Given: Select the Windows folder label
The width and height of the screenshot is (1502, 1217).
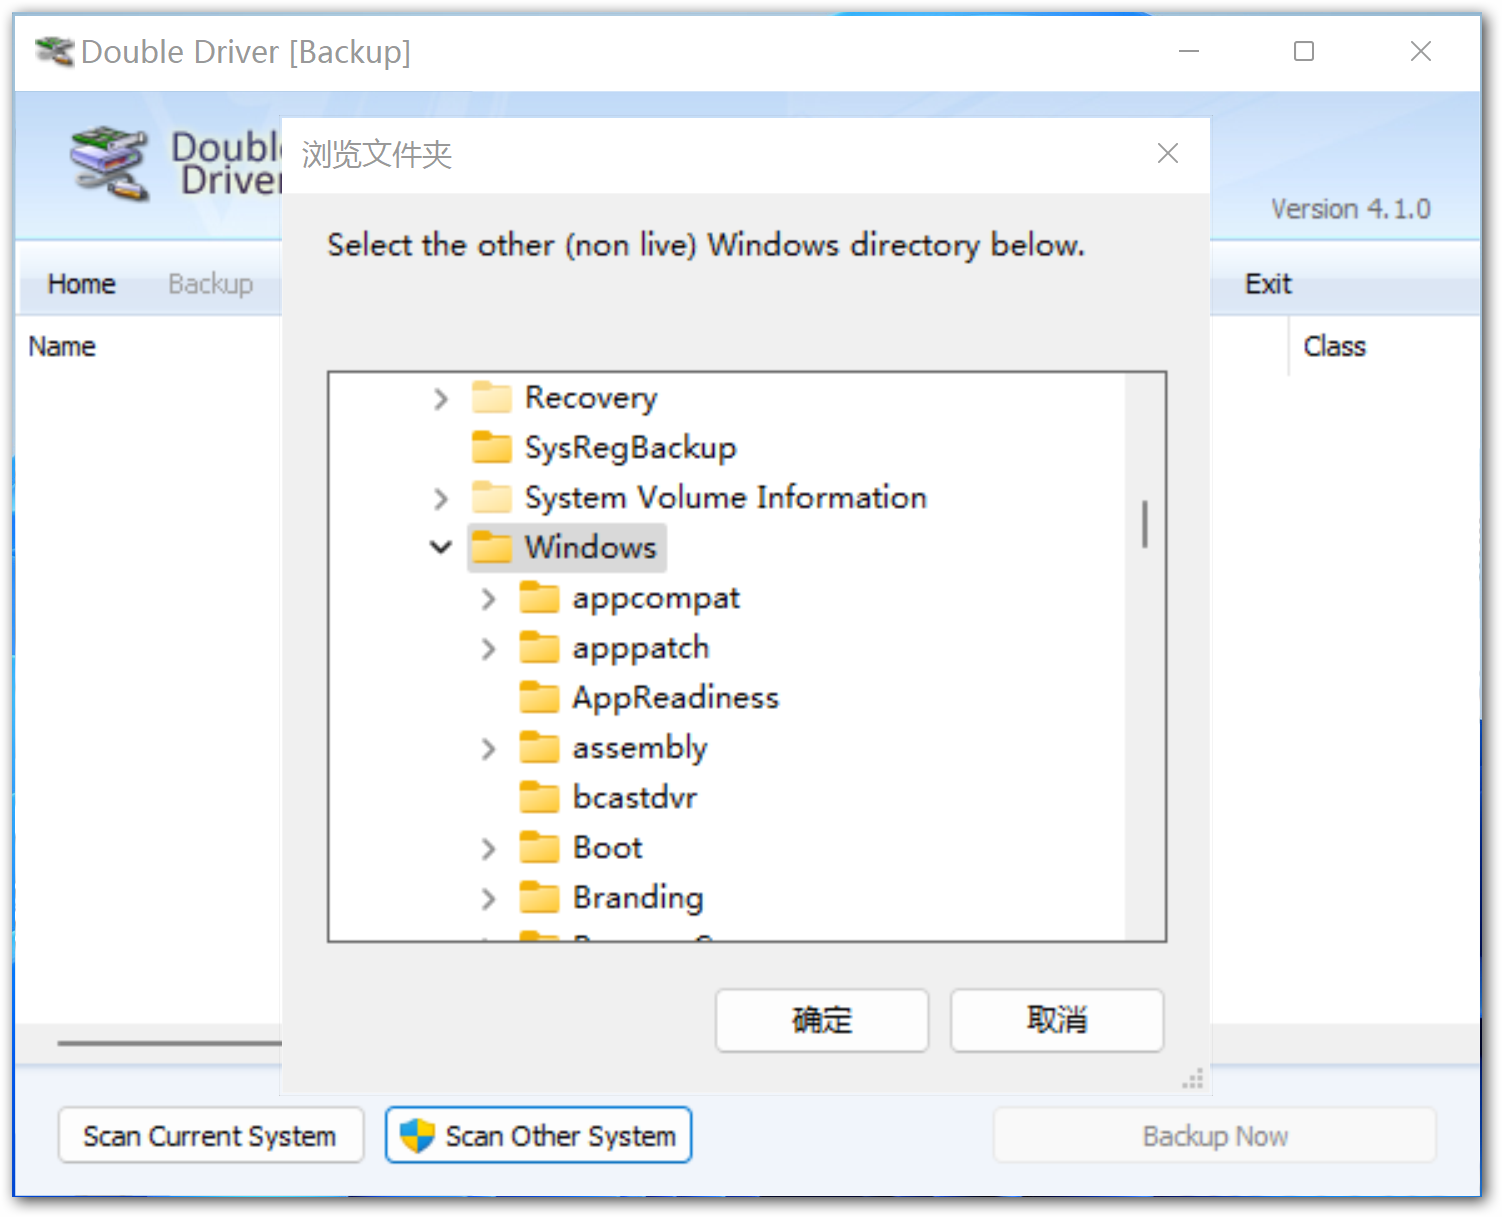Looking at the screenshot, I should [591, 548].
